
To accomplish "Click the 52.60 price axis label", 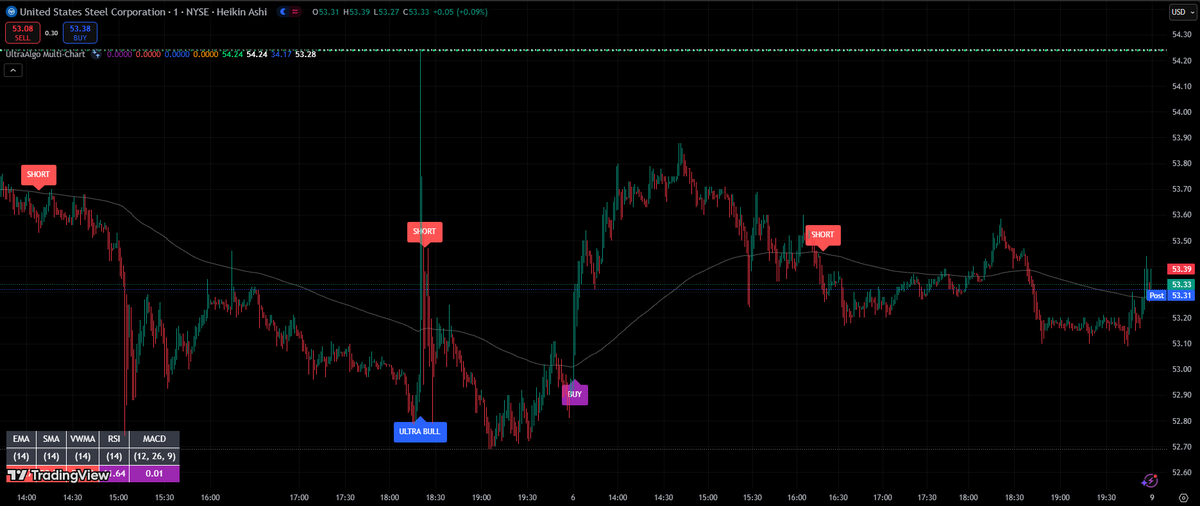I will 1181,472.
